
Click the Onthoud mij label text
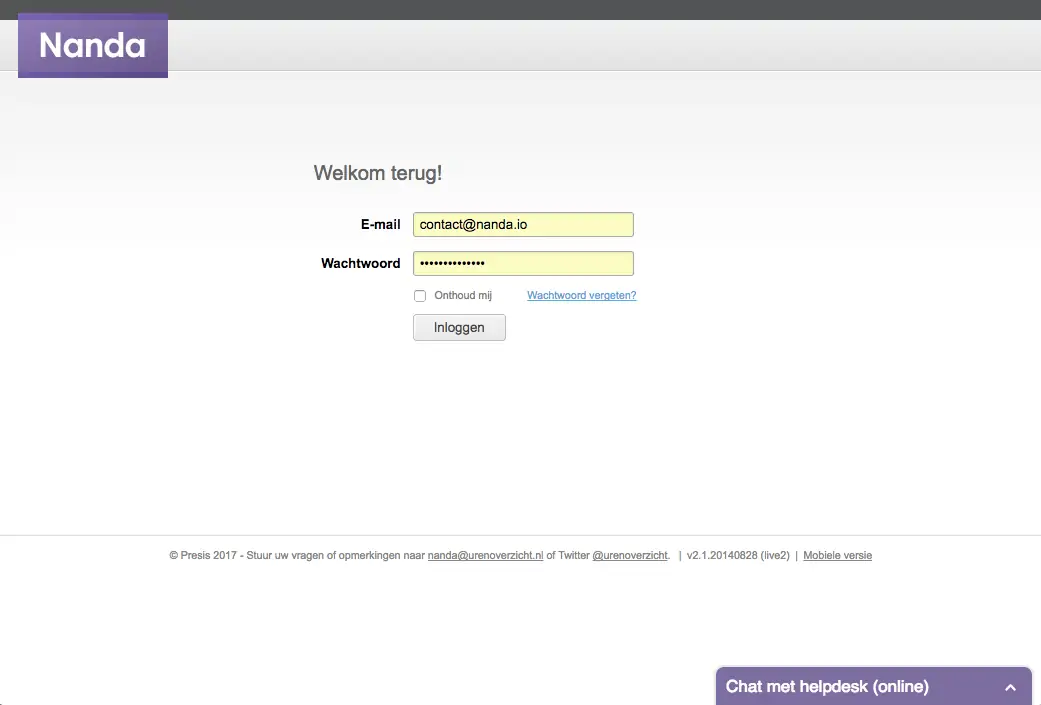[463, 295]
